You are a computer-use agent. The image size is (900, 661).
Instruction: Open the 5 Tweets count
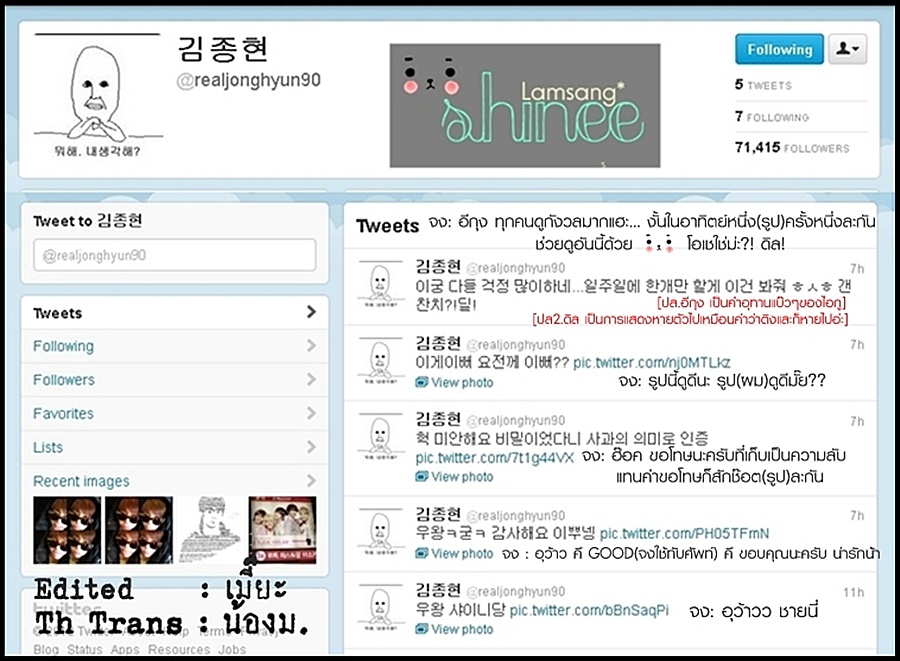[x=763, y=85]
